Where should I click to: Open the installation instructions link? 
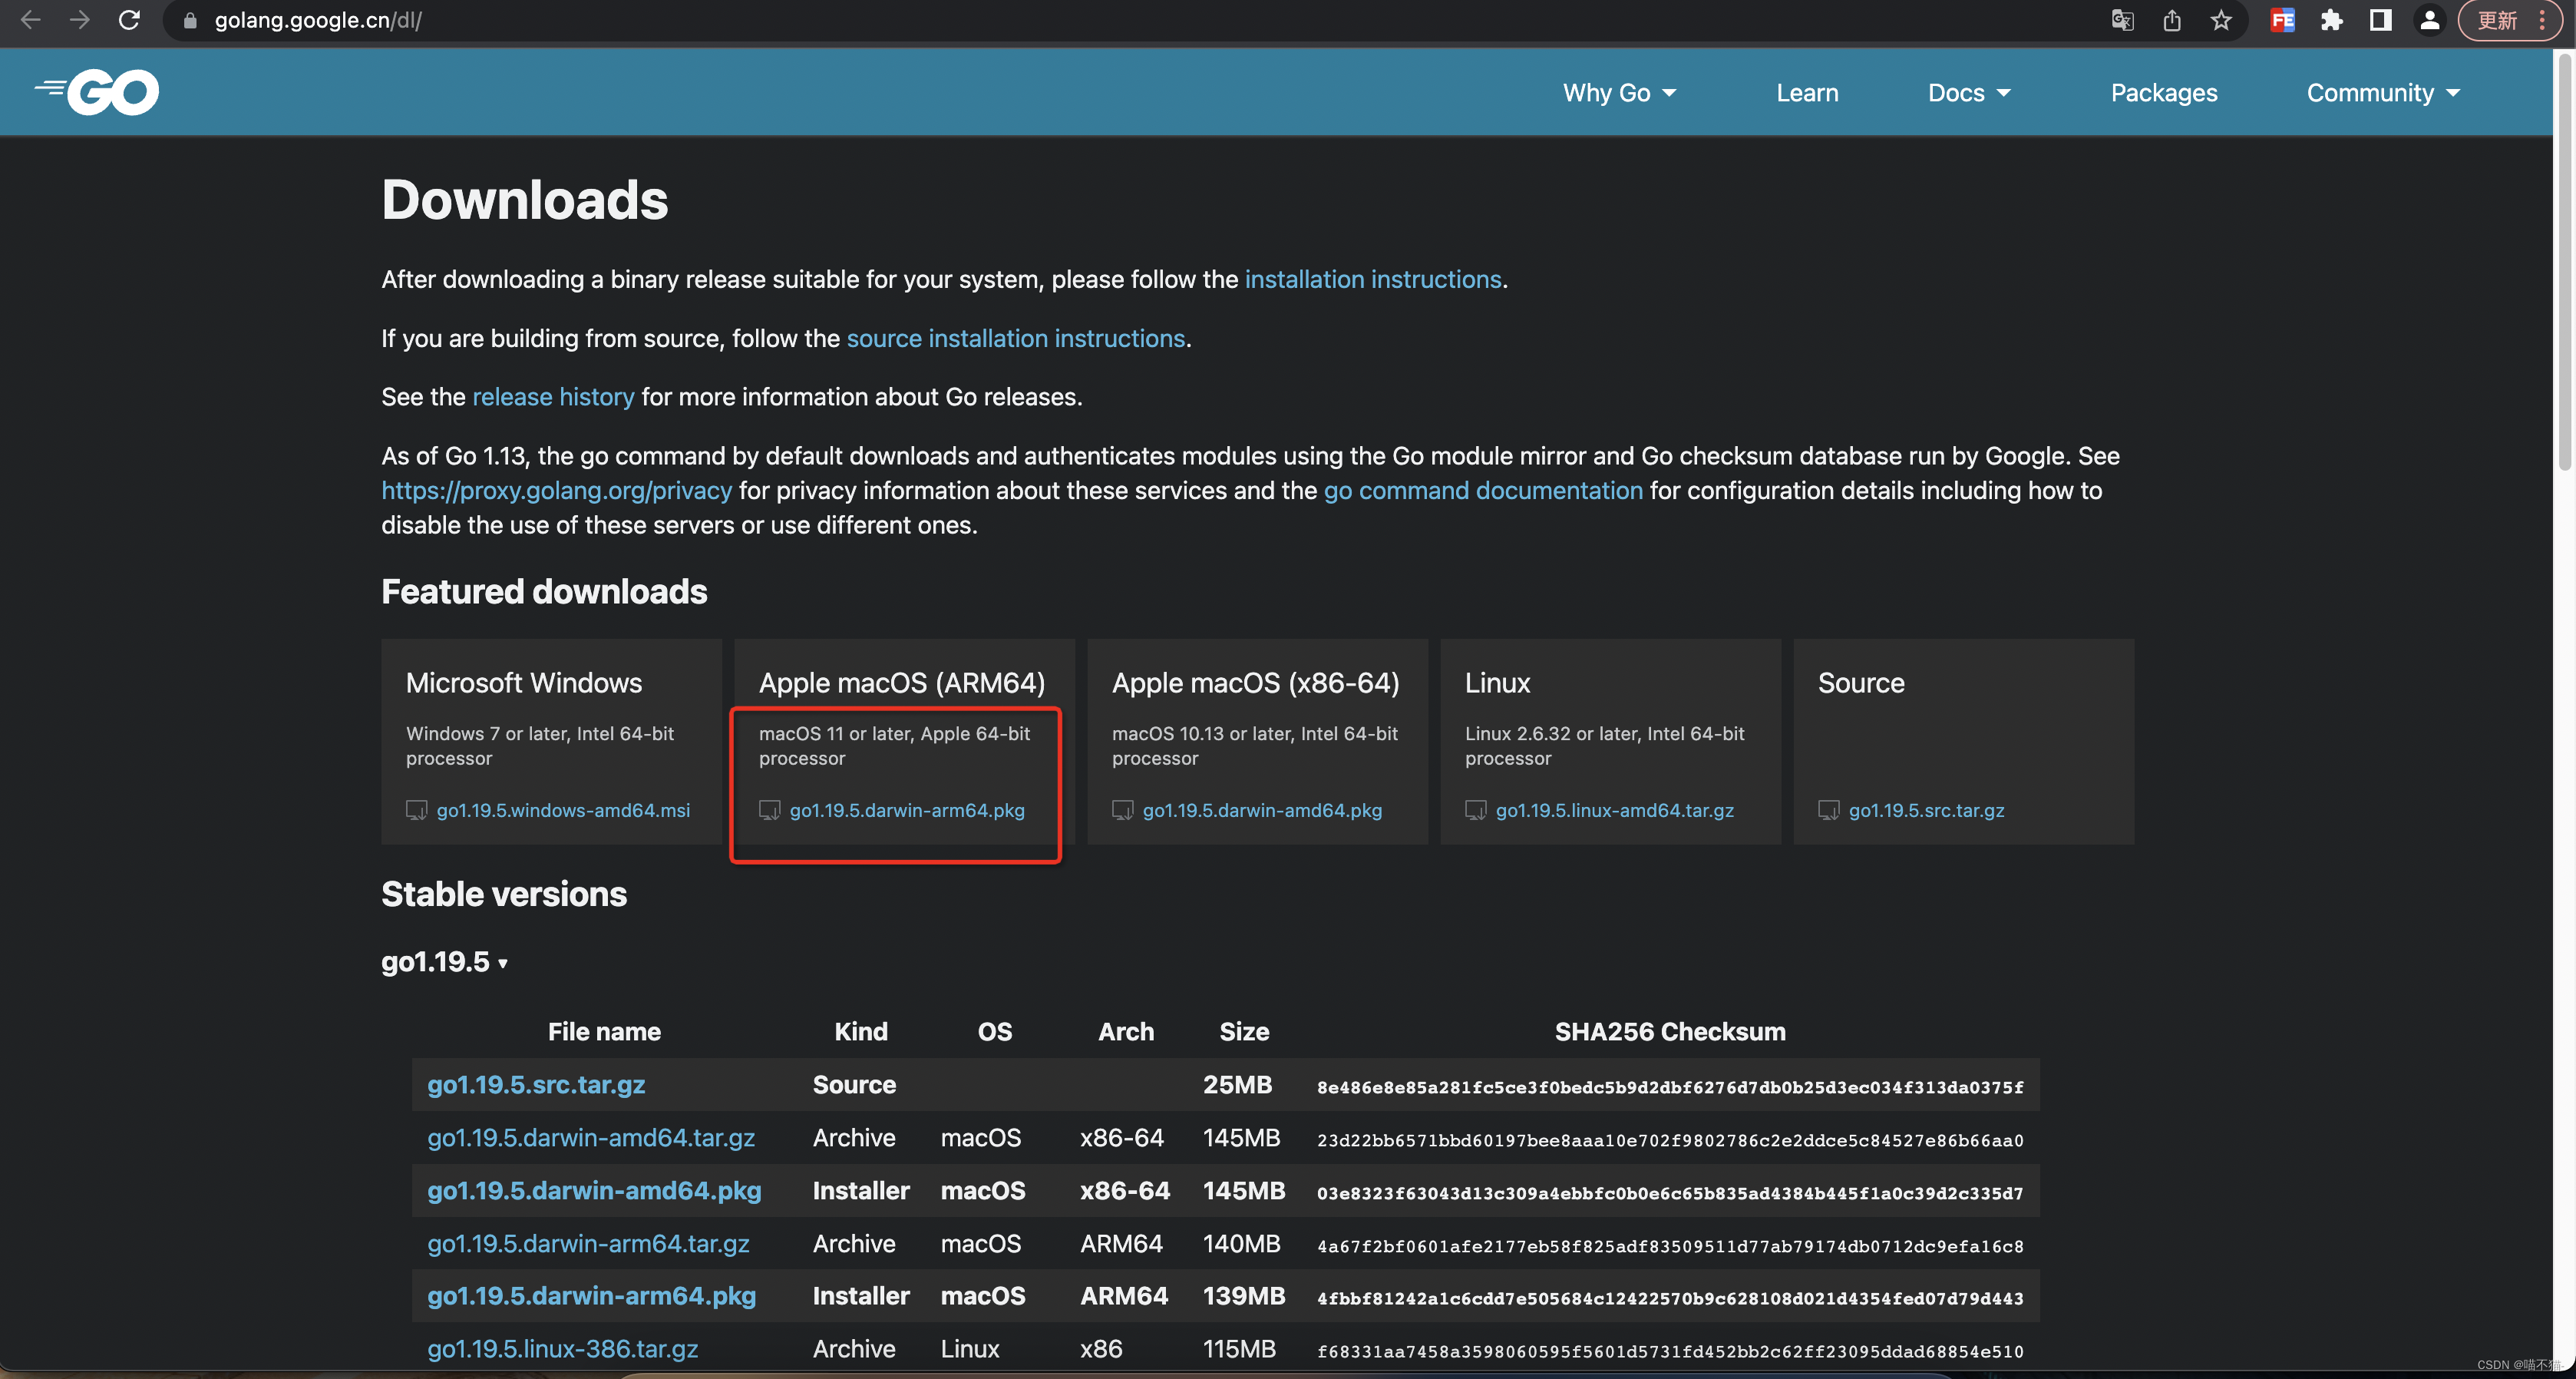tap(1372, 279)
